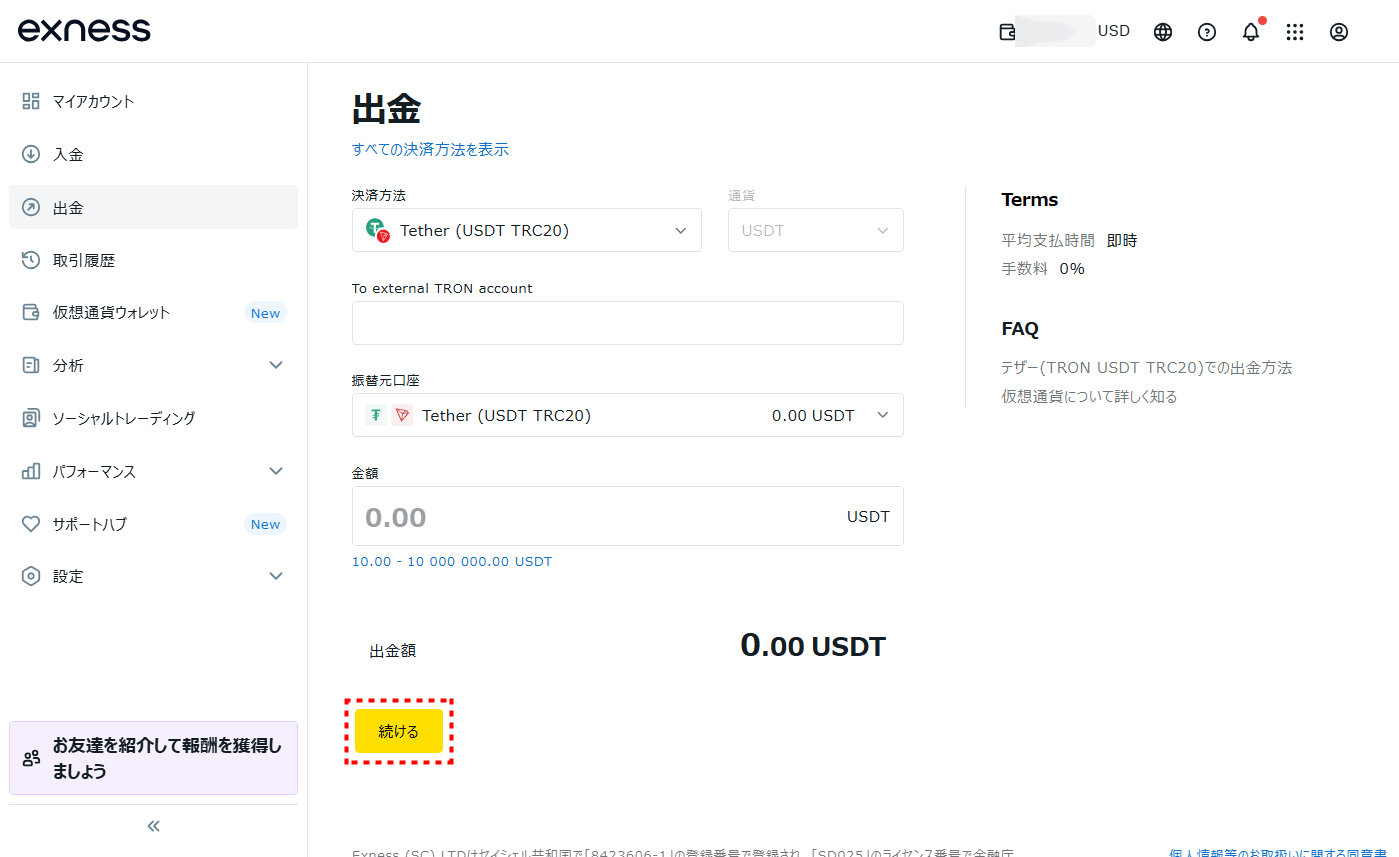Click the 仮想通貨ウォレット wallet icon
The width and height of the screenshot is (1399, 857).
point(31,312)
